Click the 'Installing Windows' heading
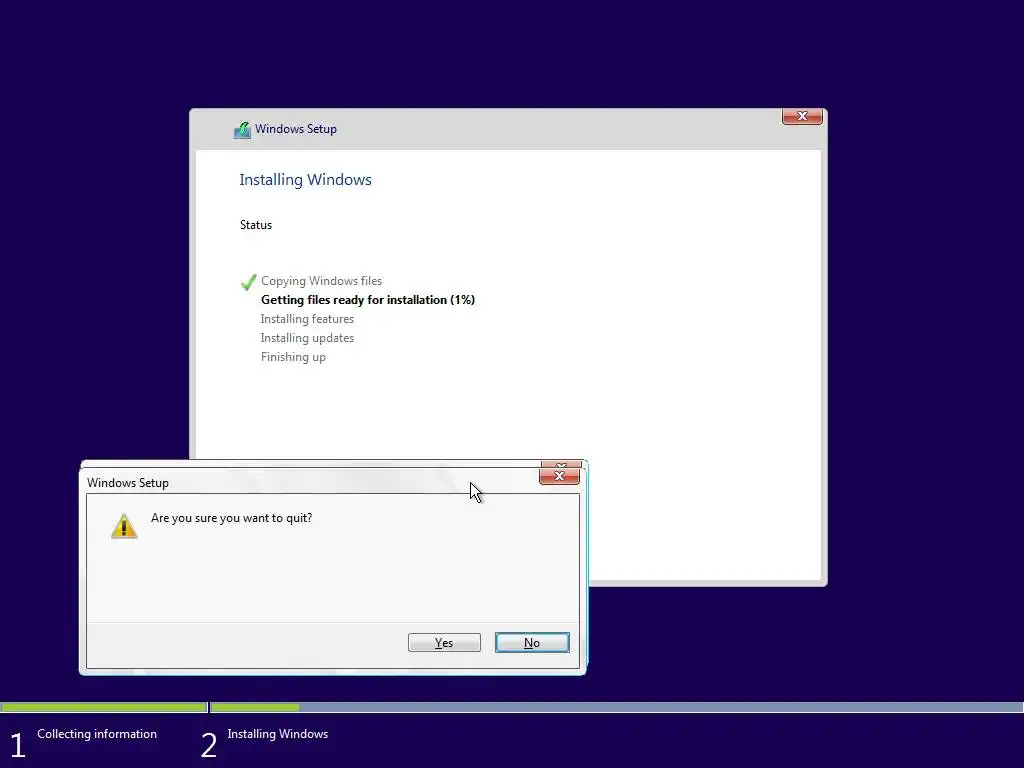Screen dimensions: 1024x768 pyautogui.click(x=306, y=180)
